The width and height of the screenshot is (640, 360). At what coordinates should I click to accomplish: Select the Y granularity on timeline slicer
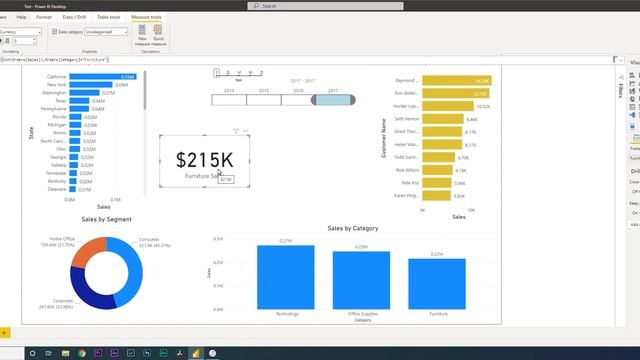217,72
